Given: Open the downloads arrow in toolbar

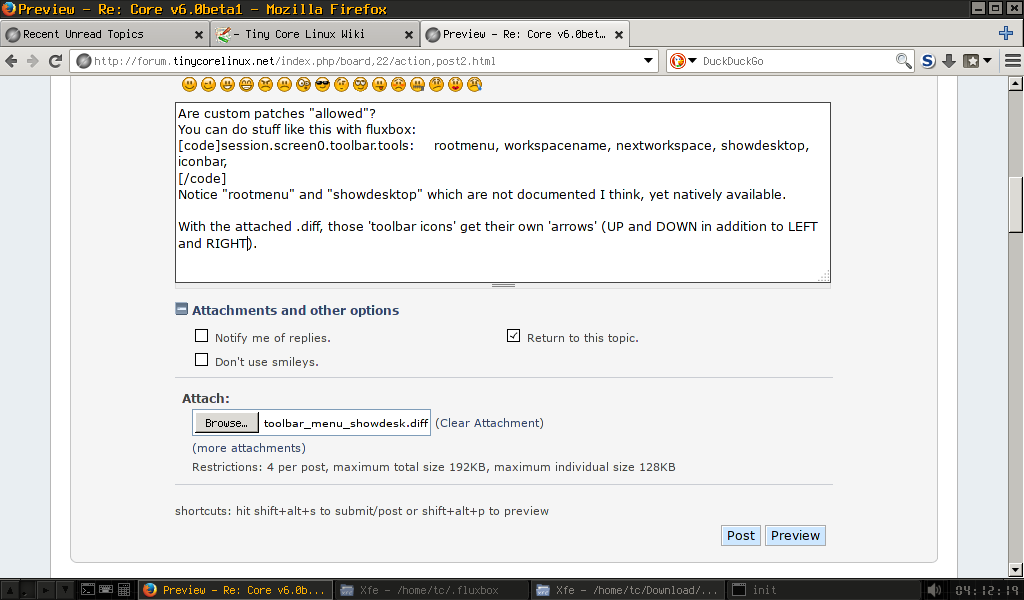Looking at the screenshot, I should pos(949,61).
